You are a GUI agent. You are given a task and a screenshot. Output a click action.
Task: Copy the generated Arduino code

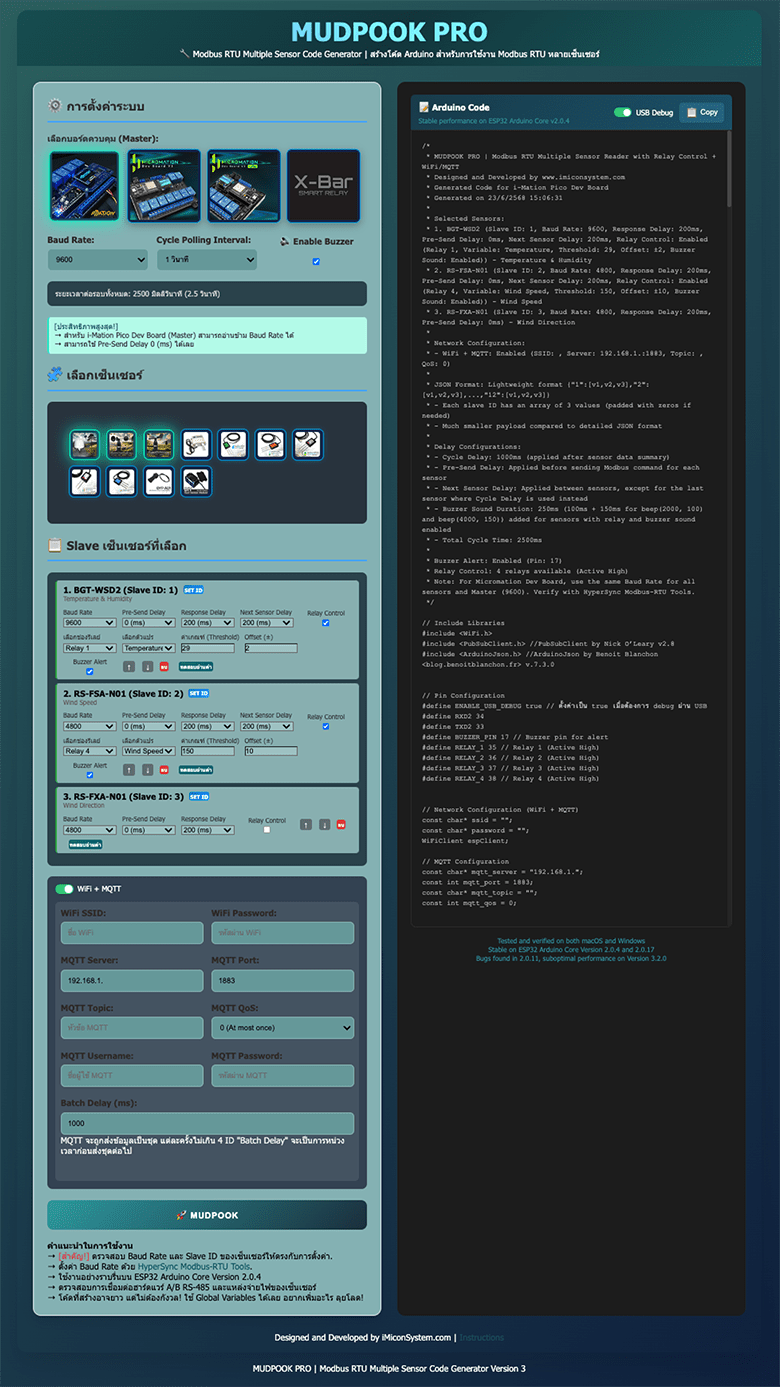click(x=702, y=112)
